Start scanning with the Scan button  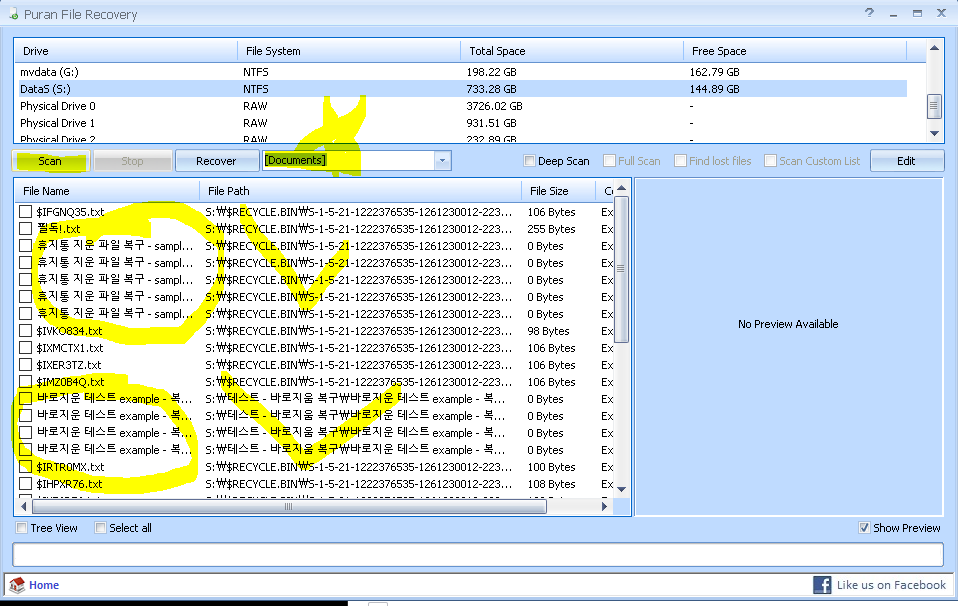click(x=51, y=161)
